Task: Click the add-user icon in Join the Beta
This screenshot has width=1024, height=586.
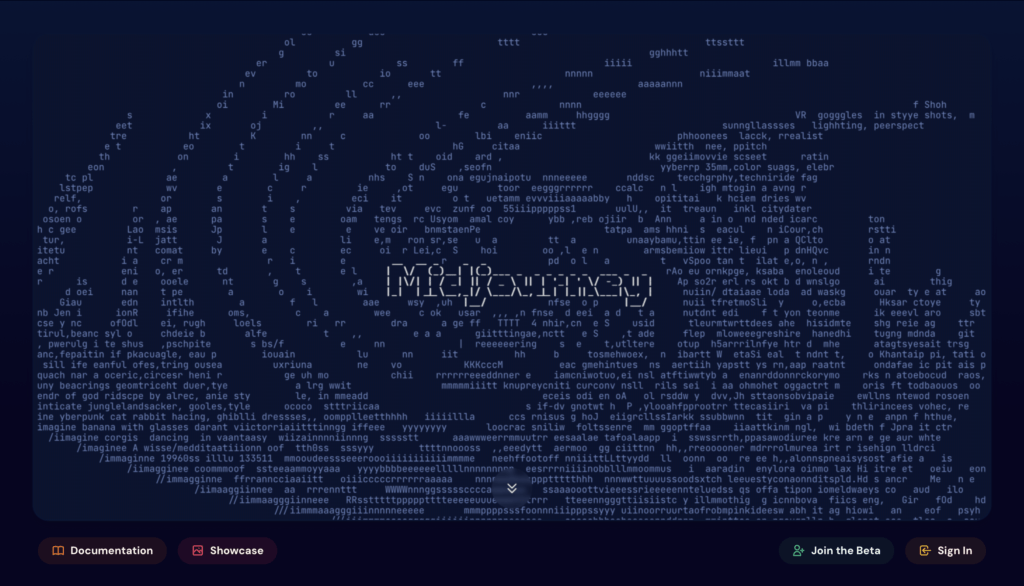Action: click(798, 551)
